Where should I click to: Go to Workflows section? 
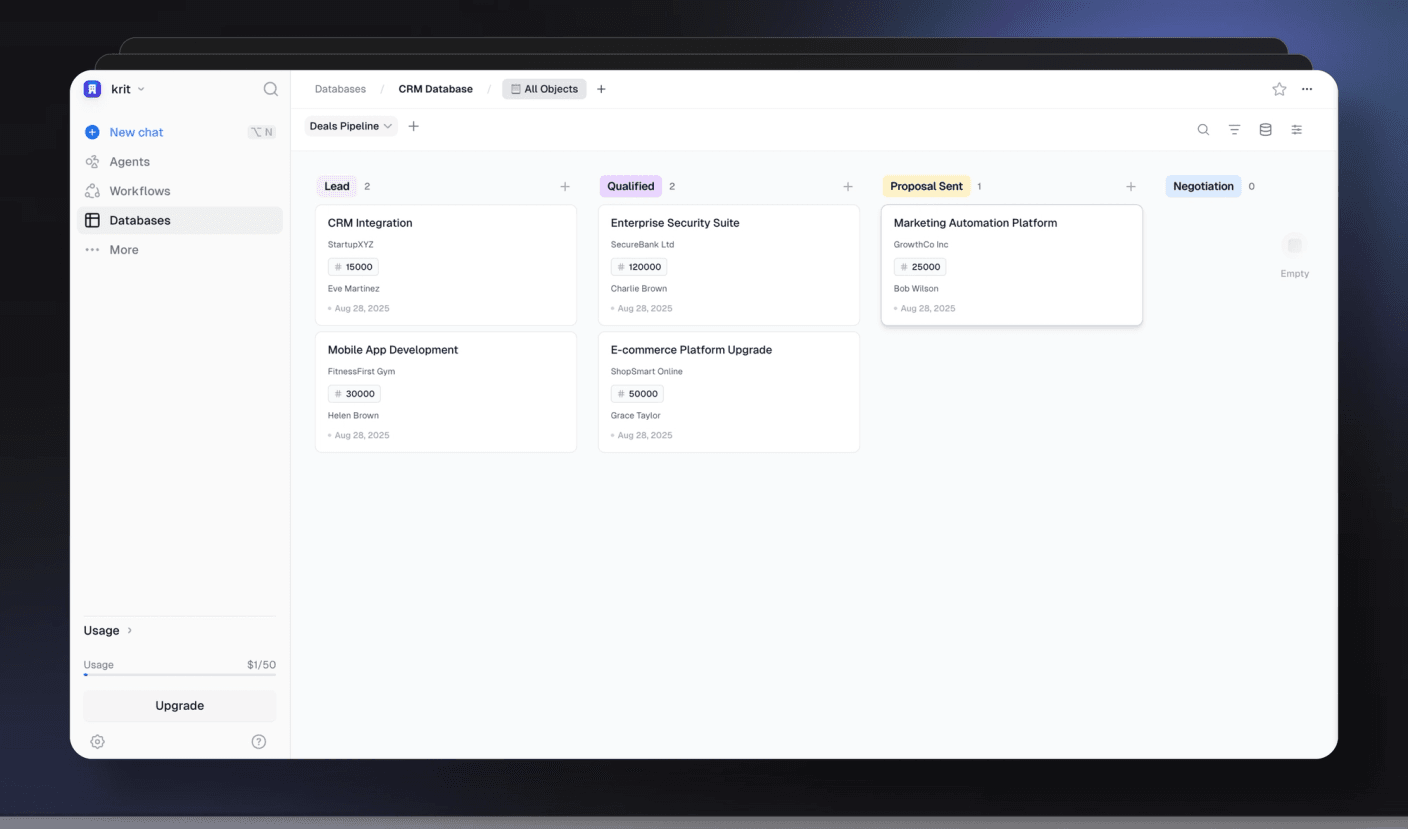[180, 191]
